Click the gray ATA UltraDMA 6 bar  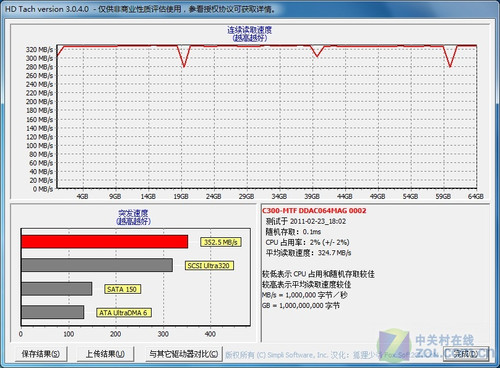(x=53, y=312)
